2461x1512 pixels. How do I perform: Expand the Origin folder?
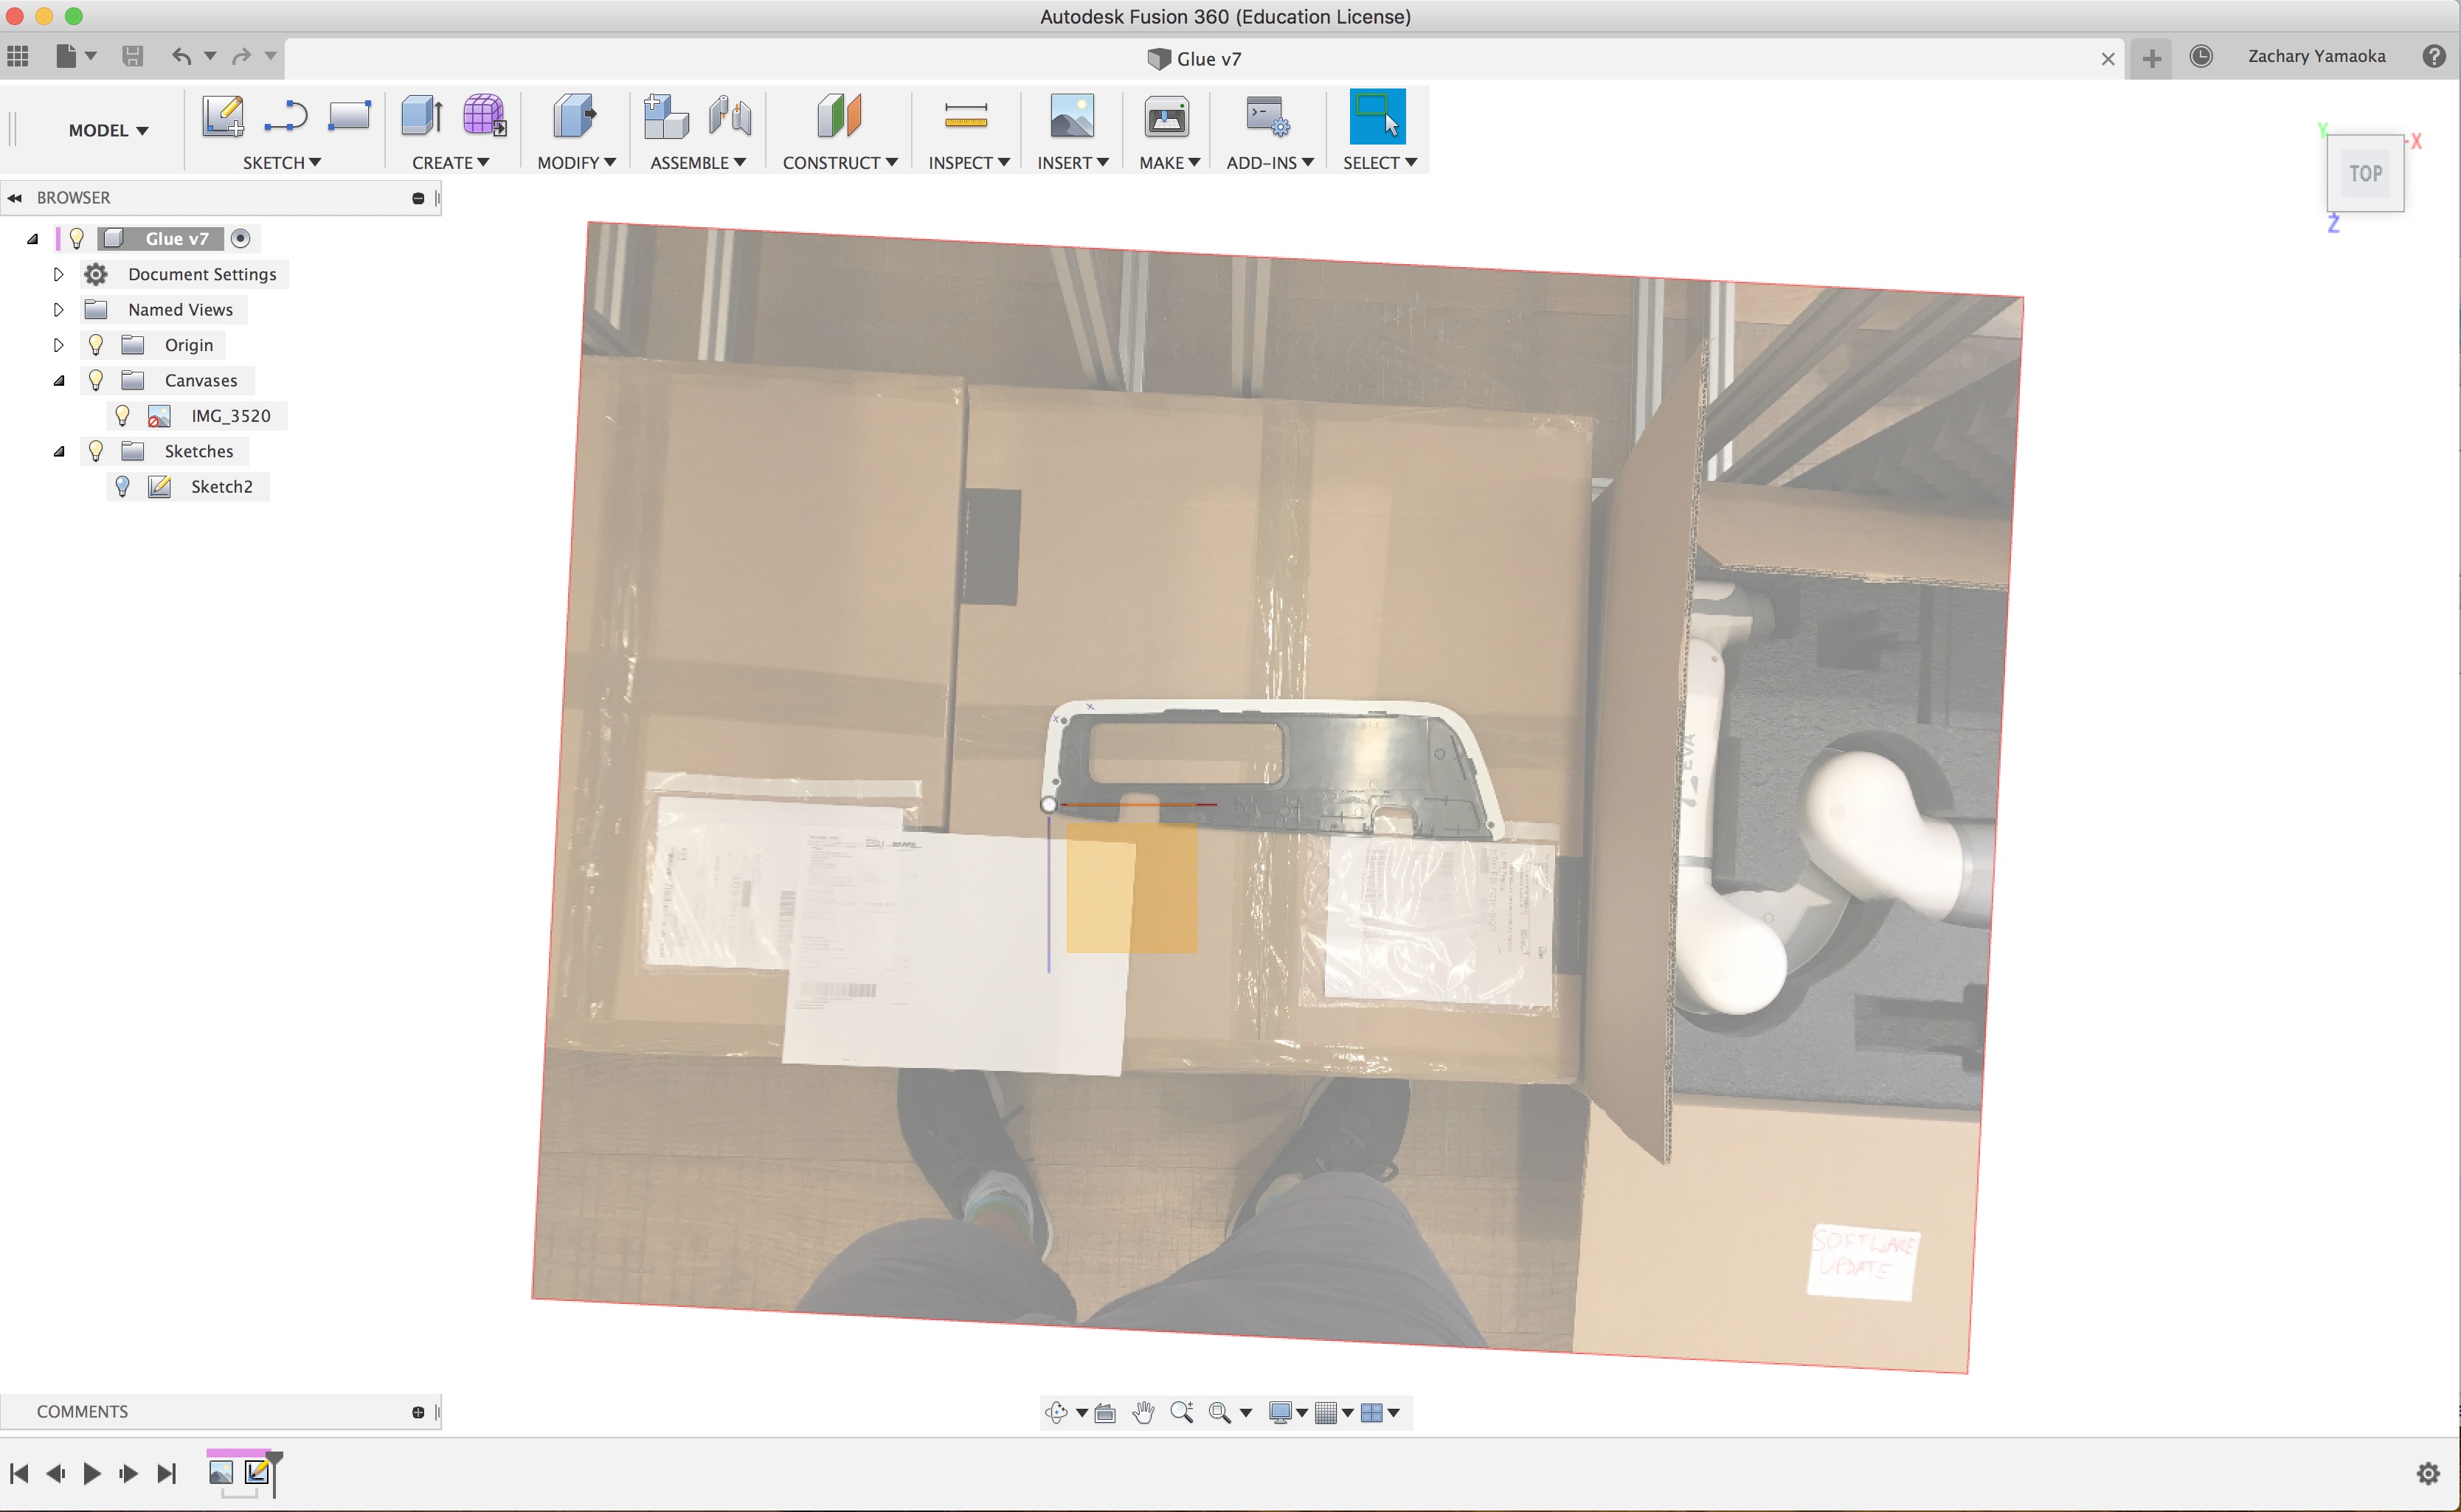[58, 345]
